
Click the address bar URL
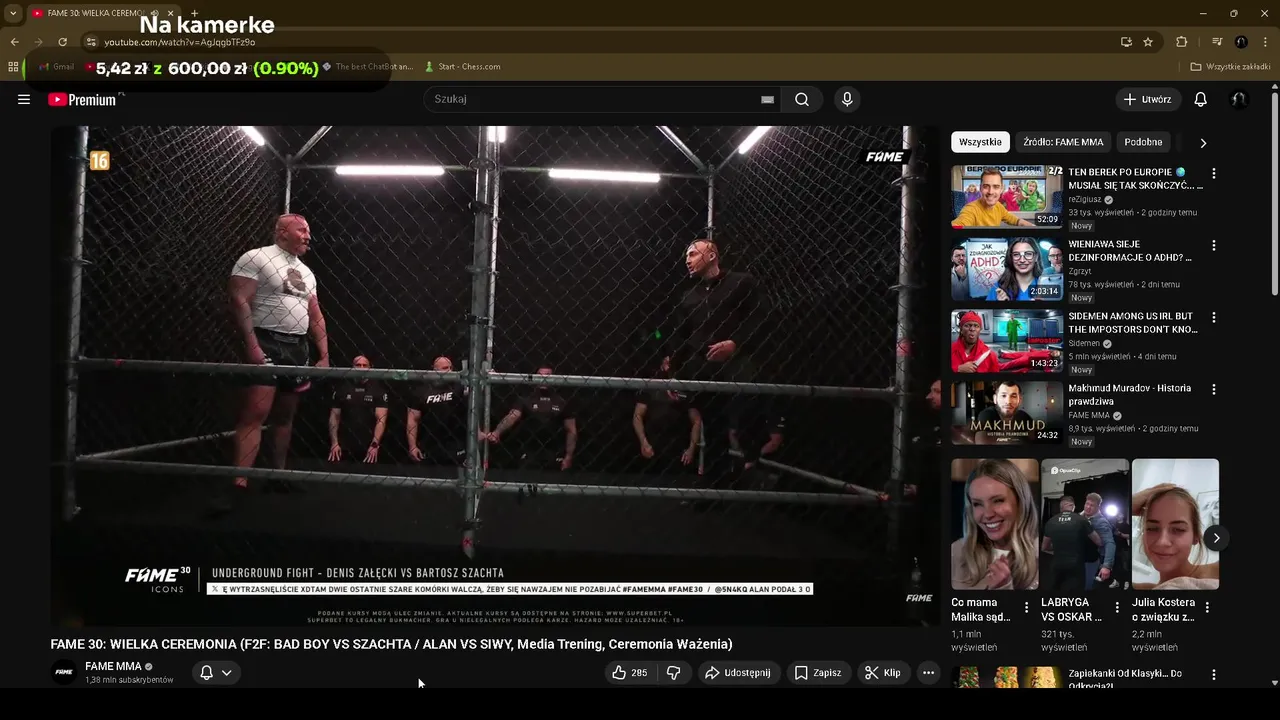[x=180, y=42]
